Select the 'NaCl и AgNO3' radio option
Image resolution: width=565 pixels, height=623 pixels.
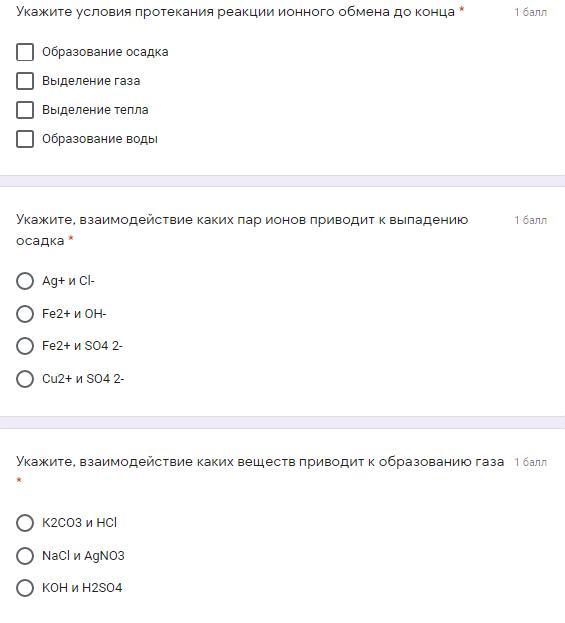pos(25,555)
